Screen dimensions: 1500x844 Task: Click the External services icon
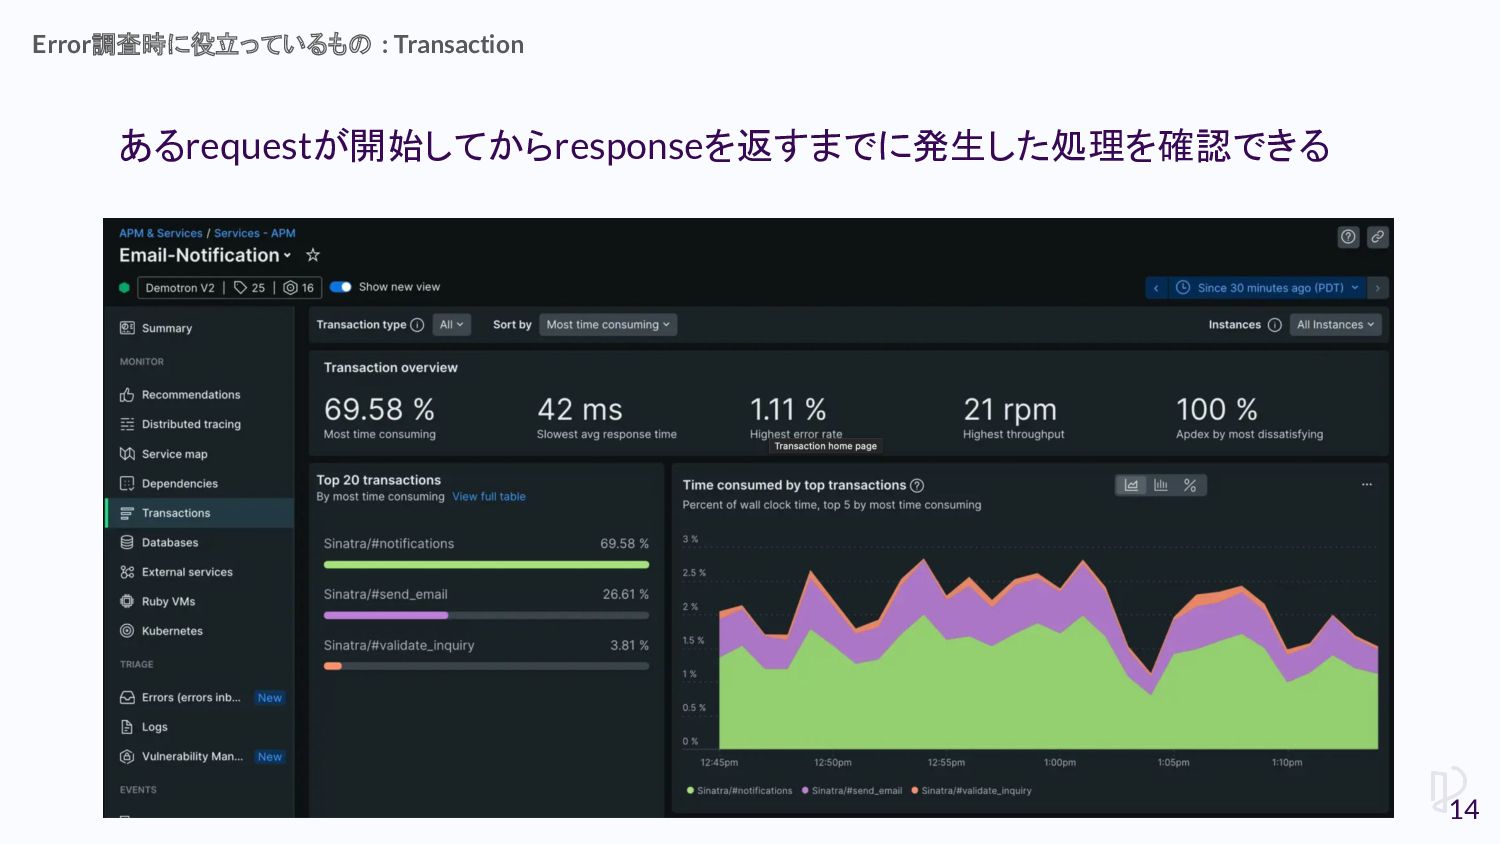point(127,572)
